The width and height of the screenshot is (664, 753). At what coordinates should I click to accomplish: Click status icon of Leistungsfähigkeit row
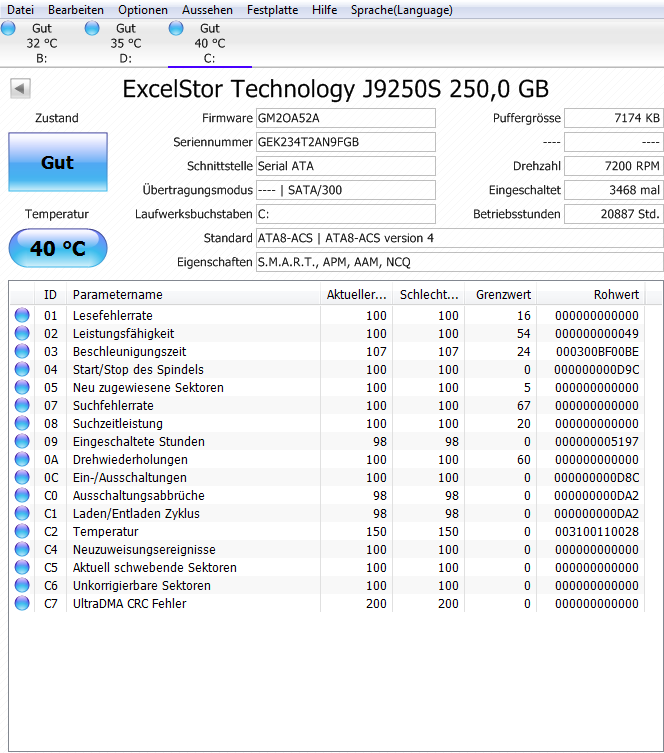pyautogui.click(x=22, y=333)
